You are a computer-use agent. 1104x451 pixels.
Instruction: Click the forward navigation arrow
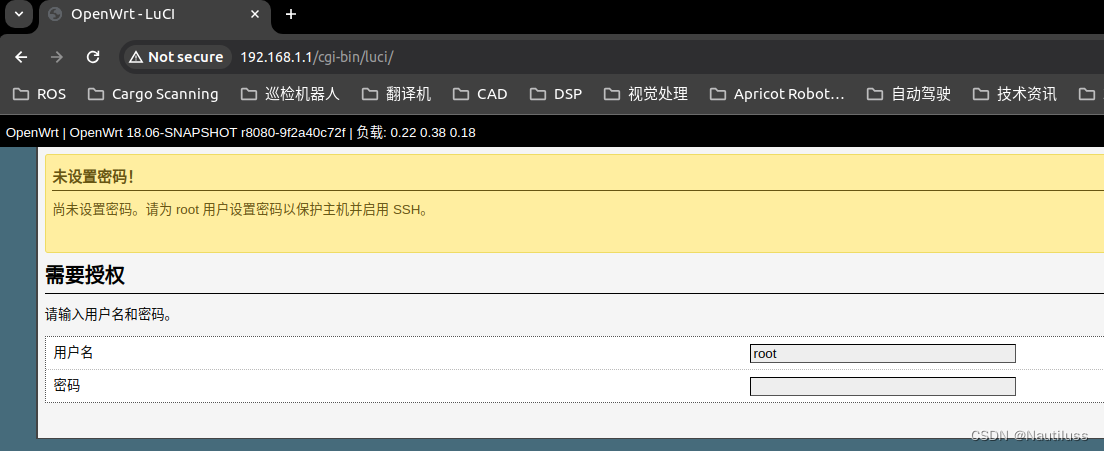pyautogui.click(x=57, y=57)
